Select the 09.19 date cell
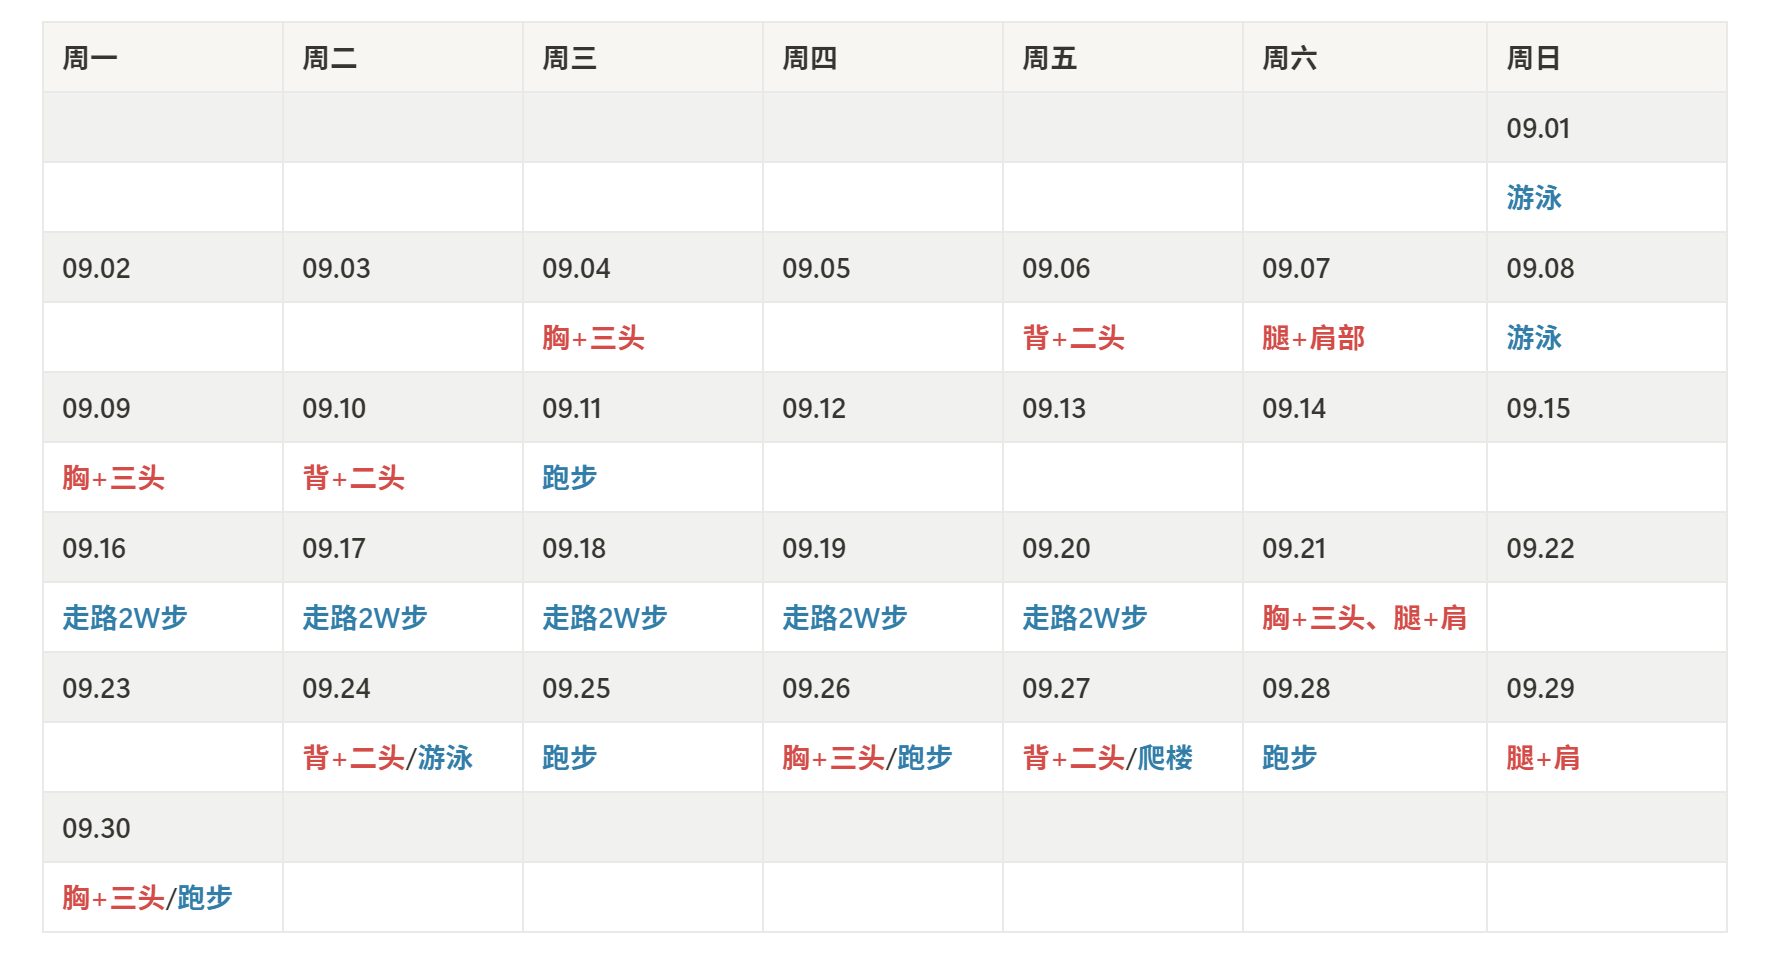The image size is (1772, 959). 883,548
